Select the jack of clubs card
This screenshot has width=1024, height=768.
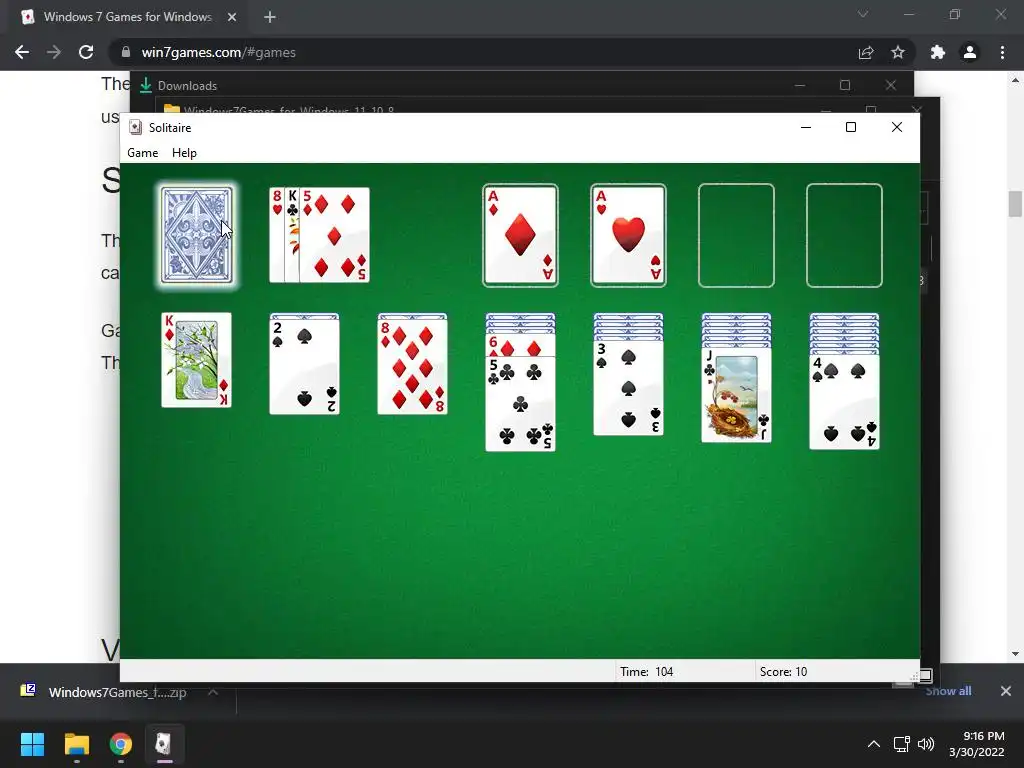click(x=736, y=395)
